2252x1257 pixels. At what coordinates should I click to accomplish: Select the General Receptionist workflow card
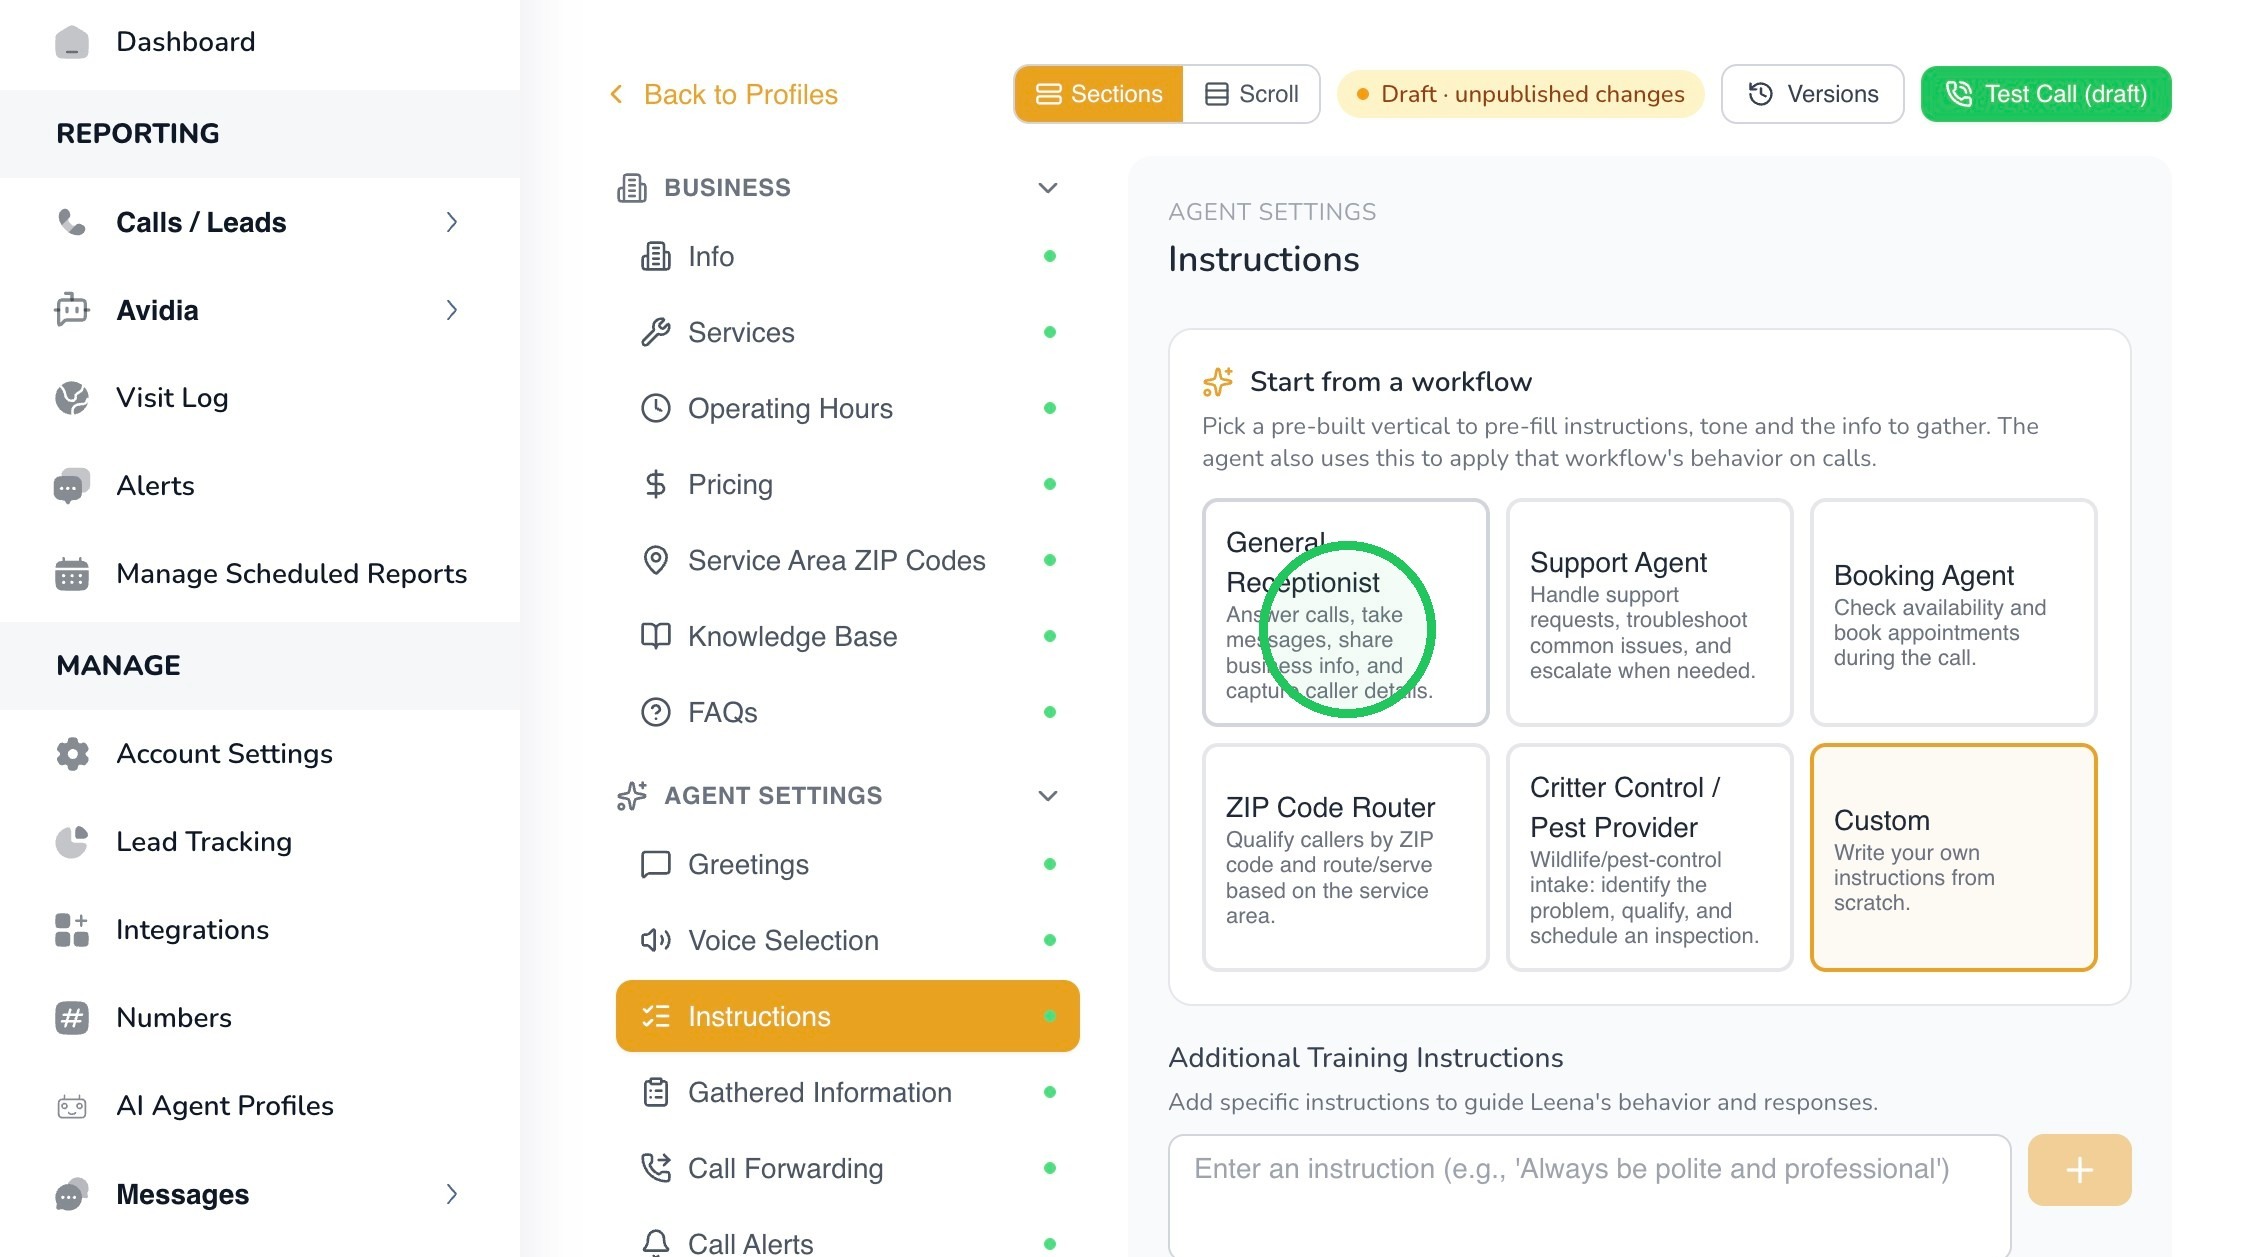(1345, 612)
